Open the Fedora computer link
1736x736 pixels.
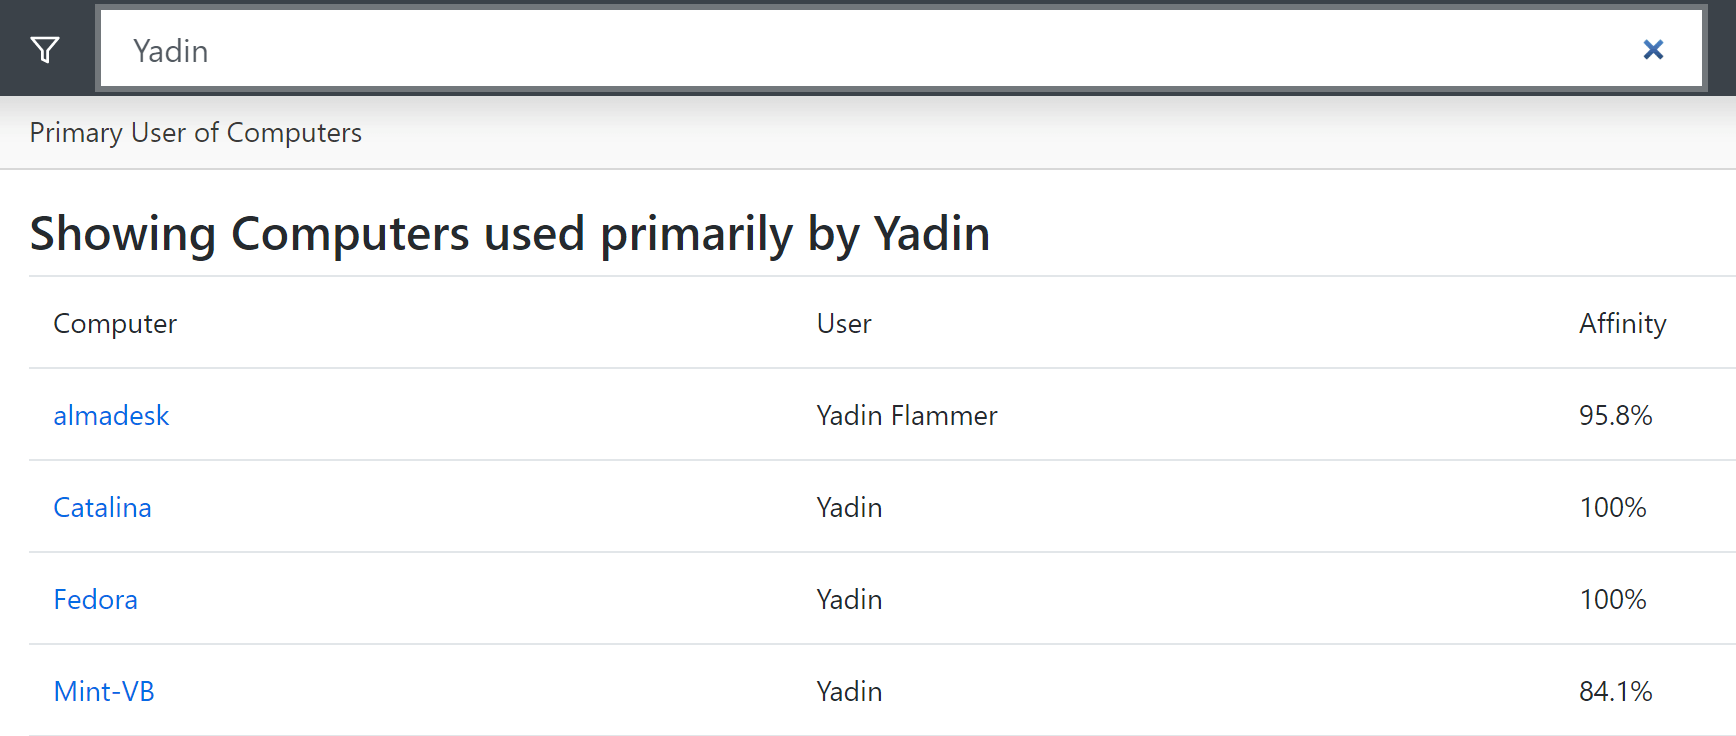95,600
